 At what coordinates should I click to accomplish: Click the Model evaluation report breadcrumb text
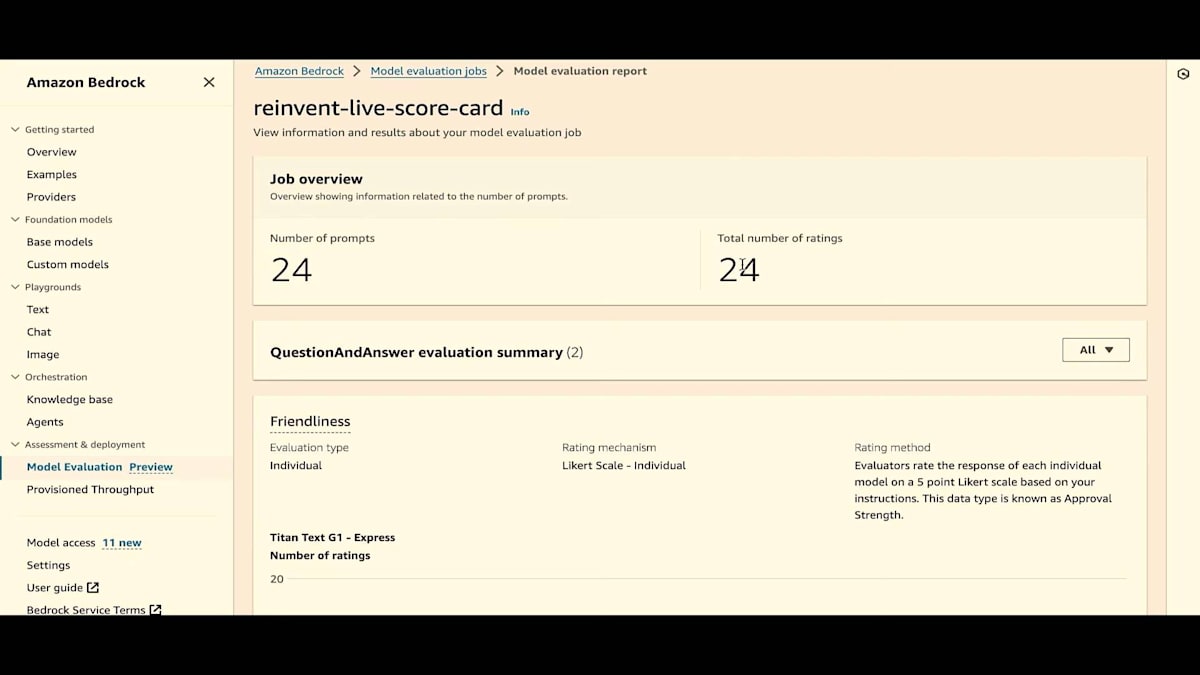(580, 71)
